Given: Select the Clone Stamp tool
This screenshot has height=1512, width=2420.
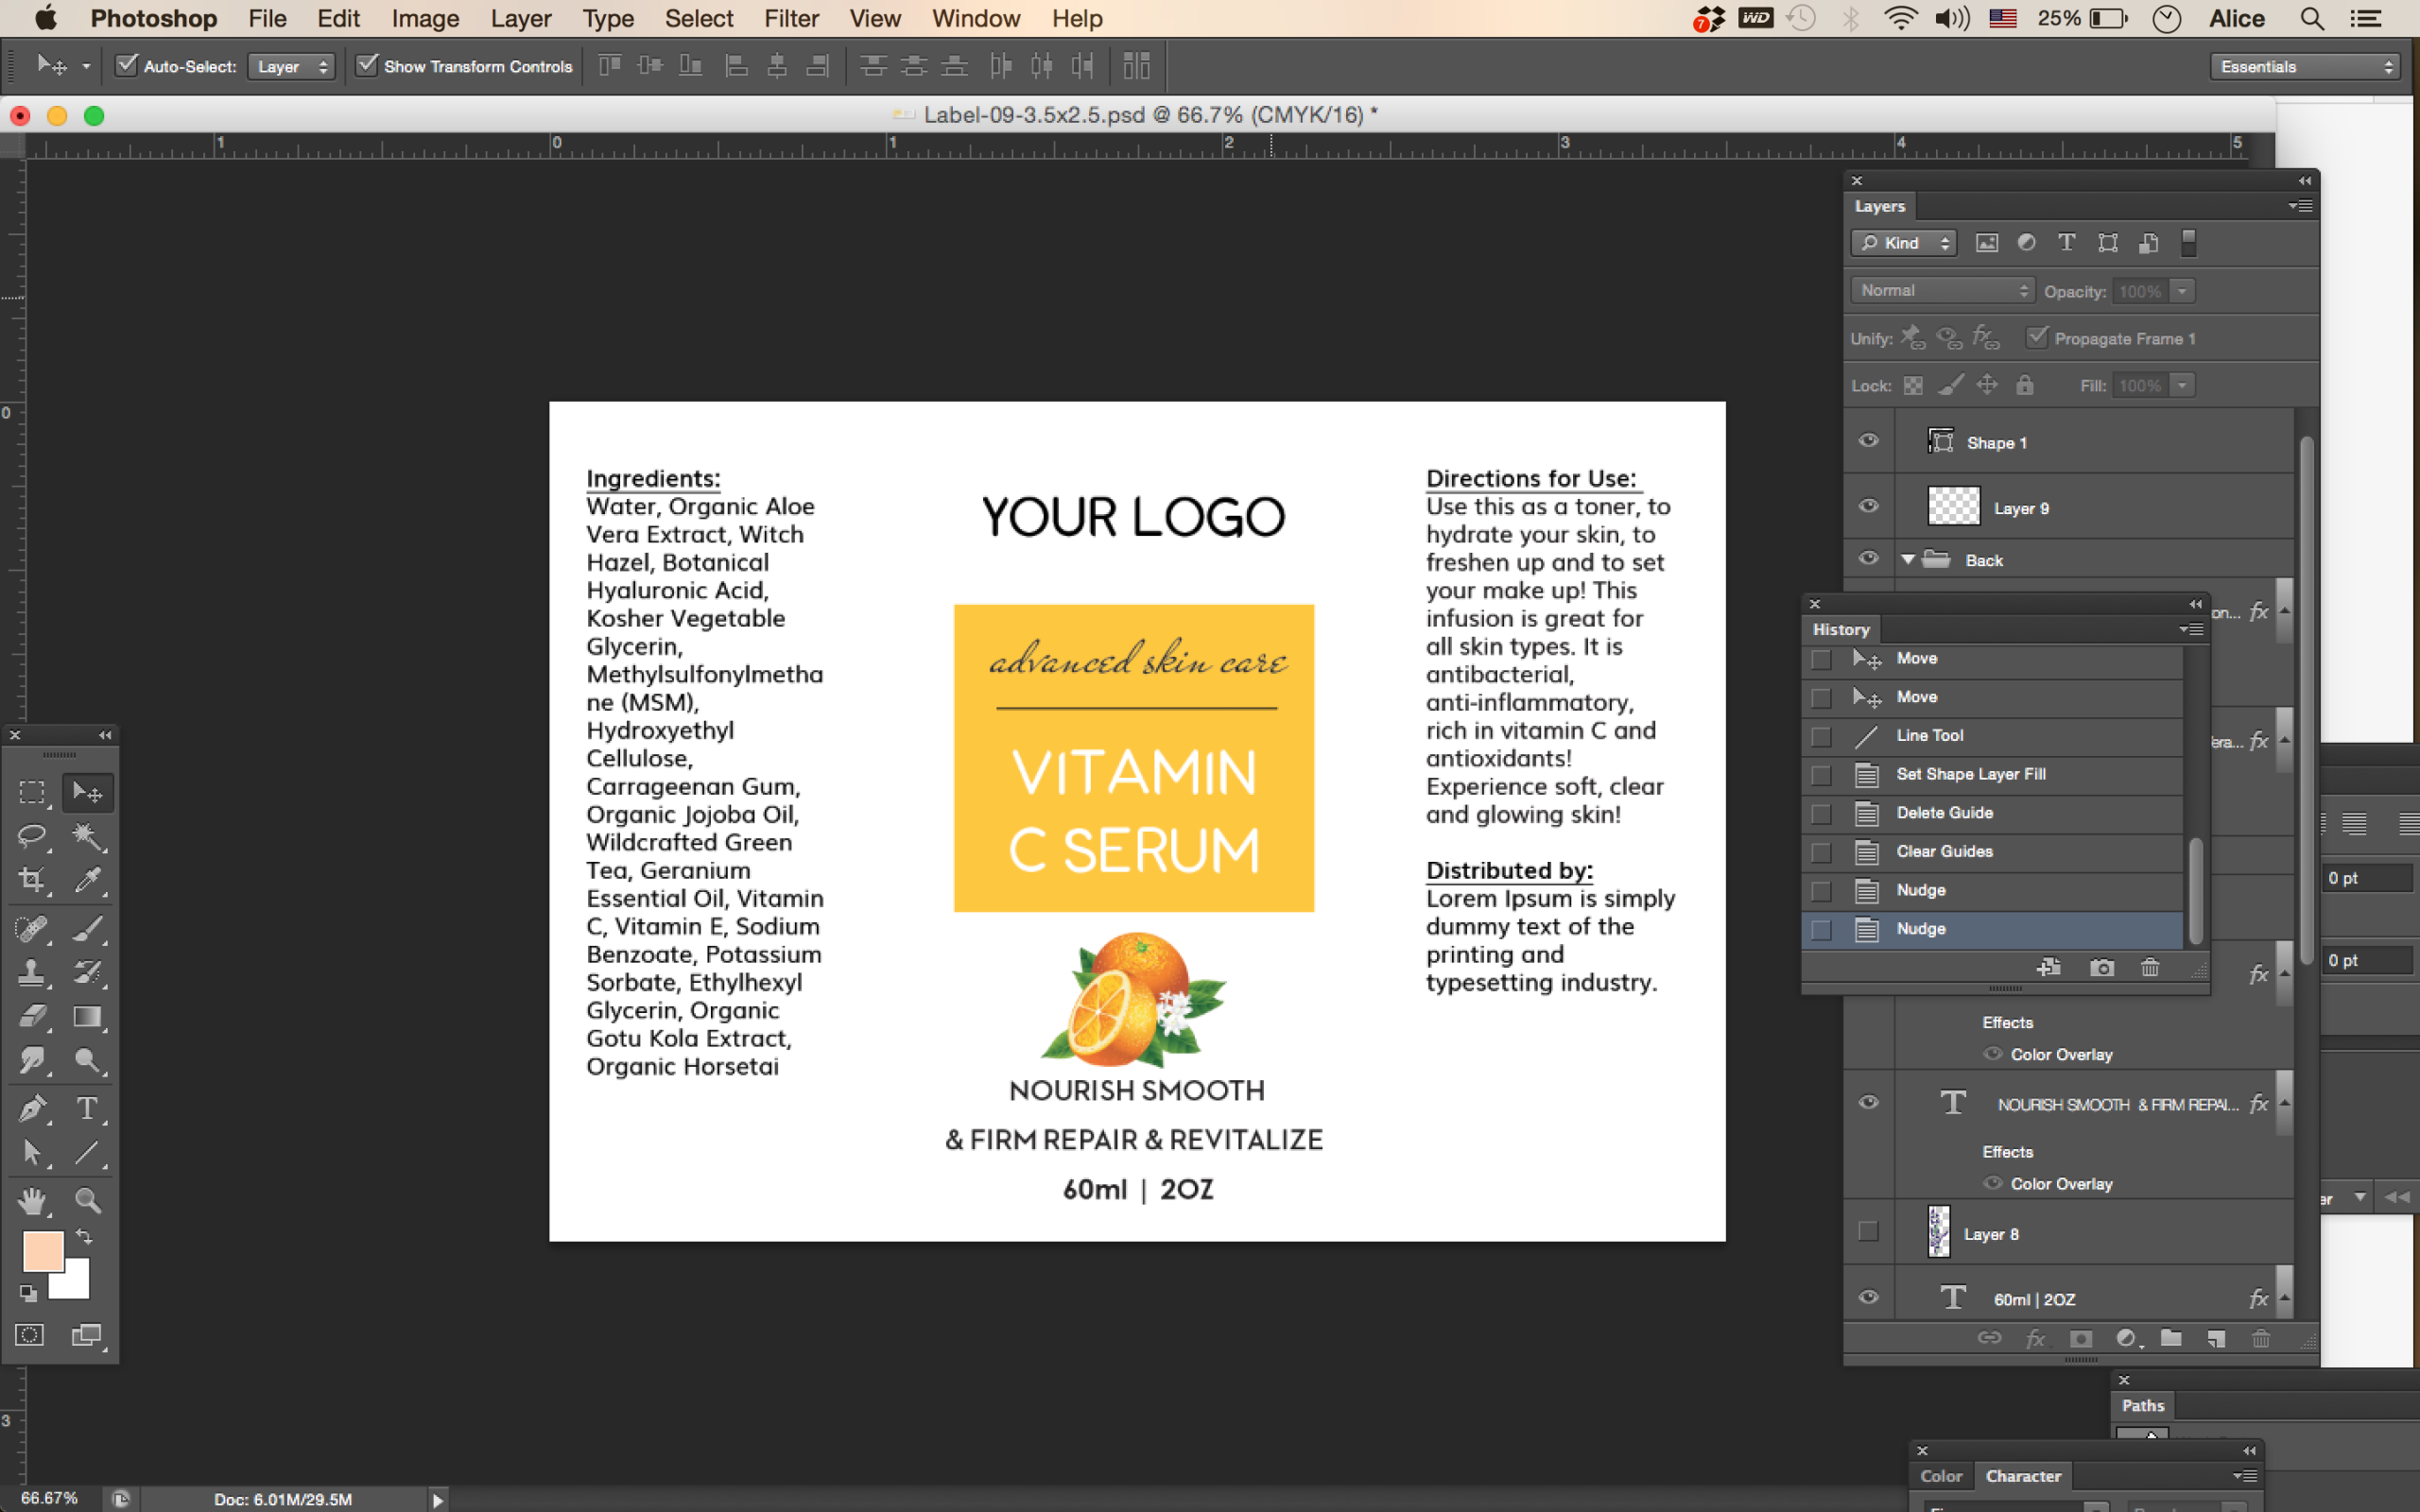Looking at the screenshot, I should pyautogui.click(x=32, y=972).
